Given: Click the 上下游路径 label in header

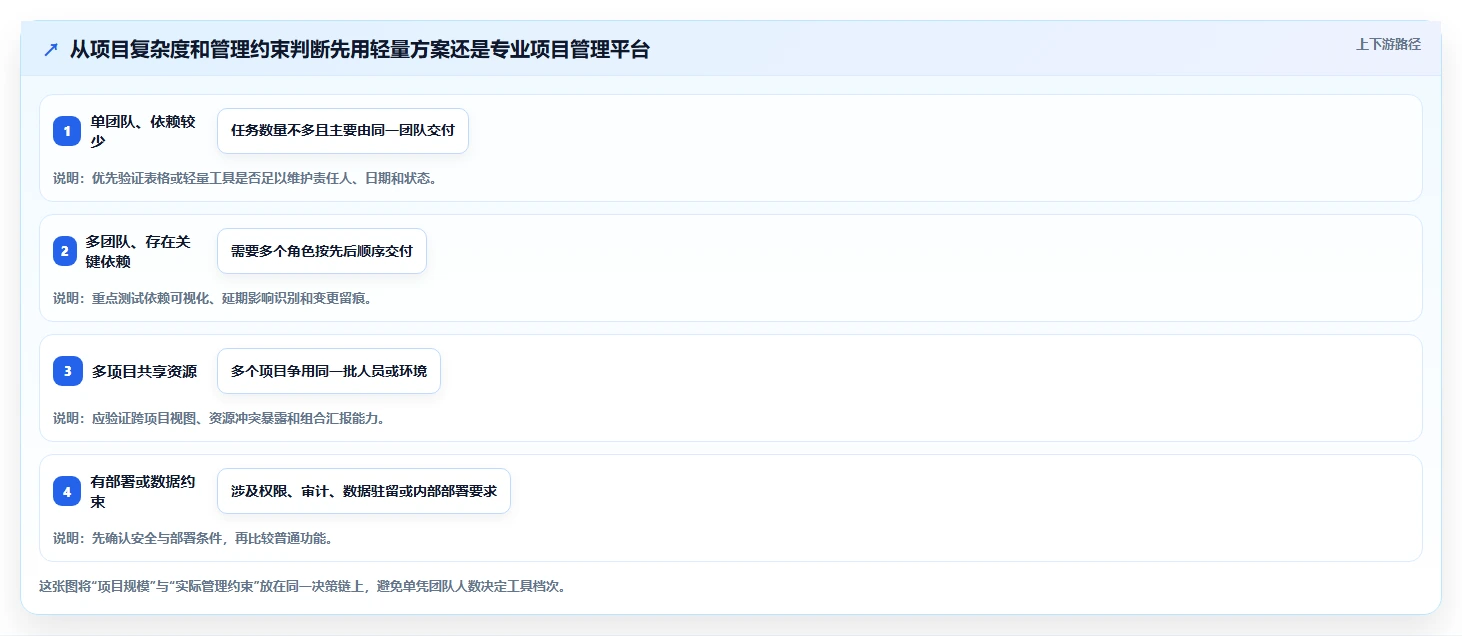Looking at the screenshot, I should (1388, 44).
